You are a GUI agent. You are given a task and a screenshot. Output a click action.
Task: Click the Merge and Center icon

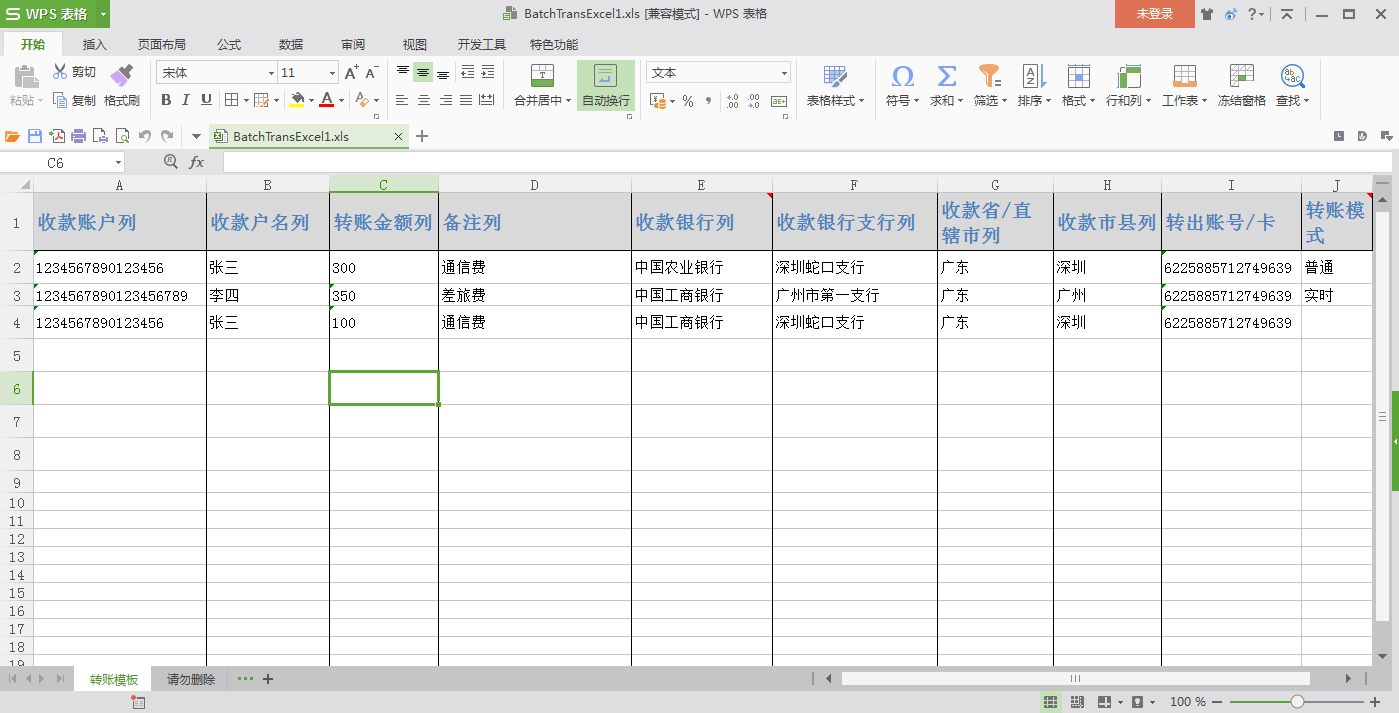tap(542, 76)
